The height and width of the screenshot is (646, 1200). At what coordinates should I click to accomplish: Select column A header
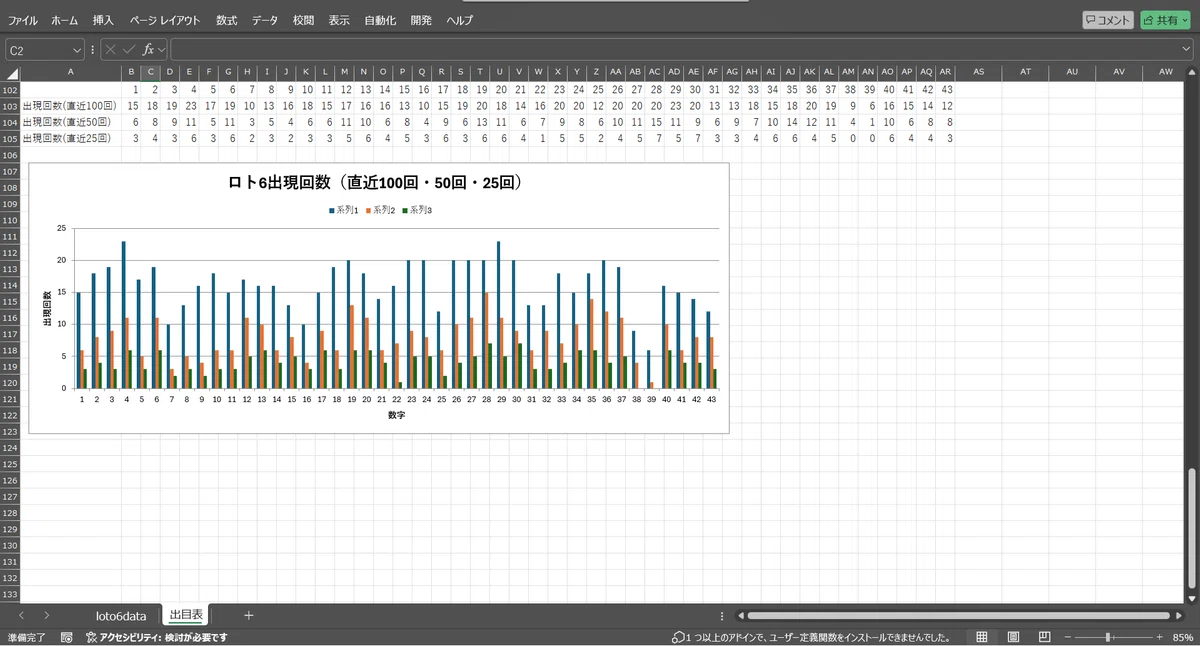[70, 72]
